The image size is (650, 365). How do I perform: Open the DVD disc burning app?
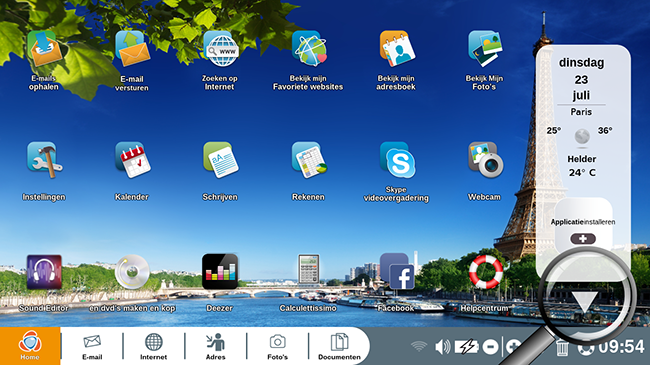tap(132, 272)
